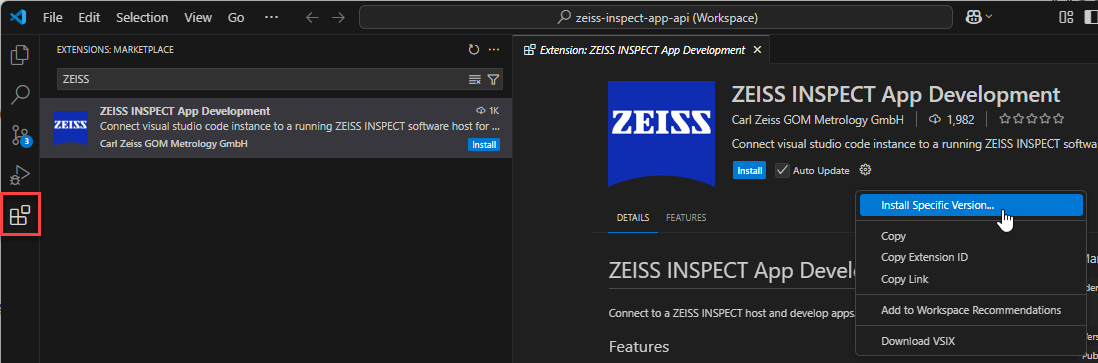Open the Extensions view in activity bar
Screen dimensions: 1098x363
click(x=20, y=215)
